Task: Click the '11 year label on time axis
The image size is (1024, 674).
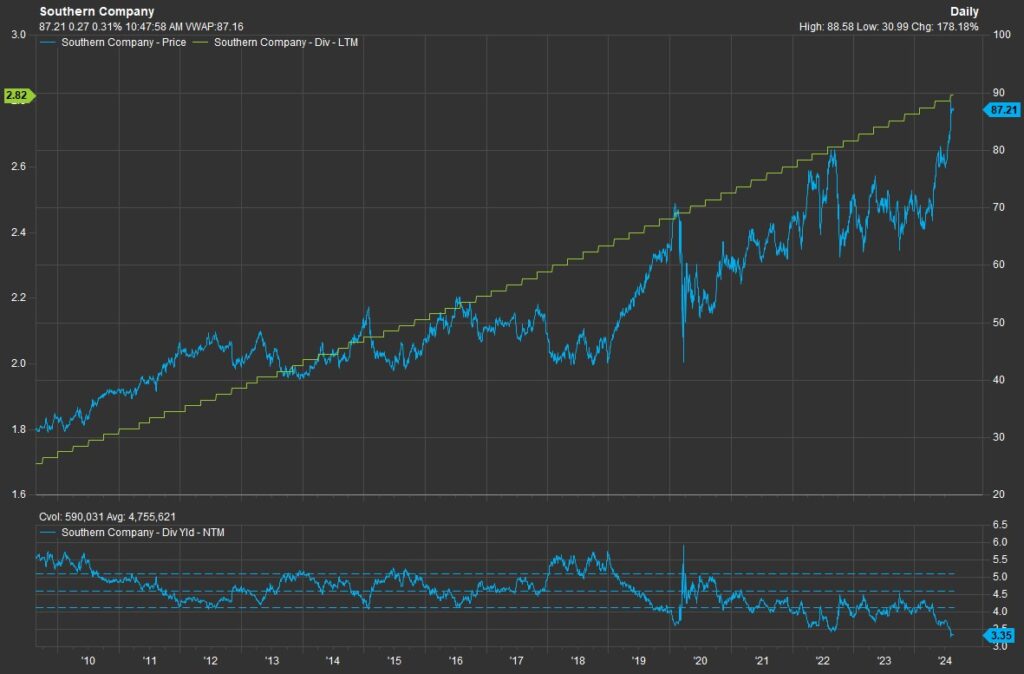Action: (x=150, y=660)
